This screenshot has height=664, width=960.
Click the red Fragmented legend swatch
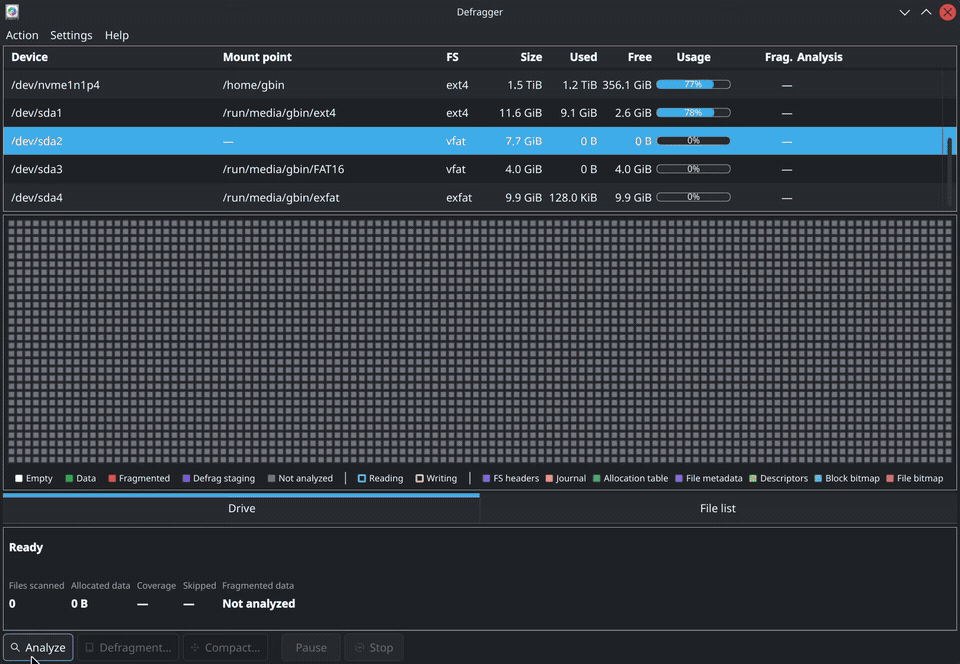coord(112,479)
